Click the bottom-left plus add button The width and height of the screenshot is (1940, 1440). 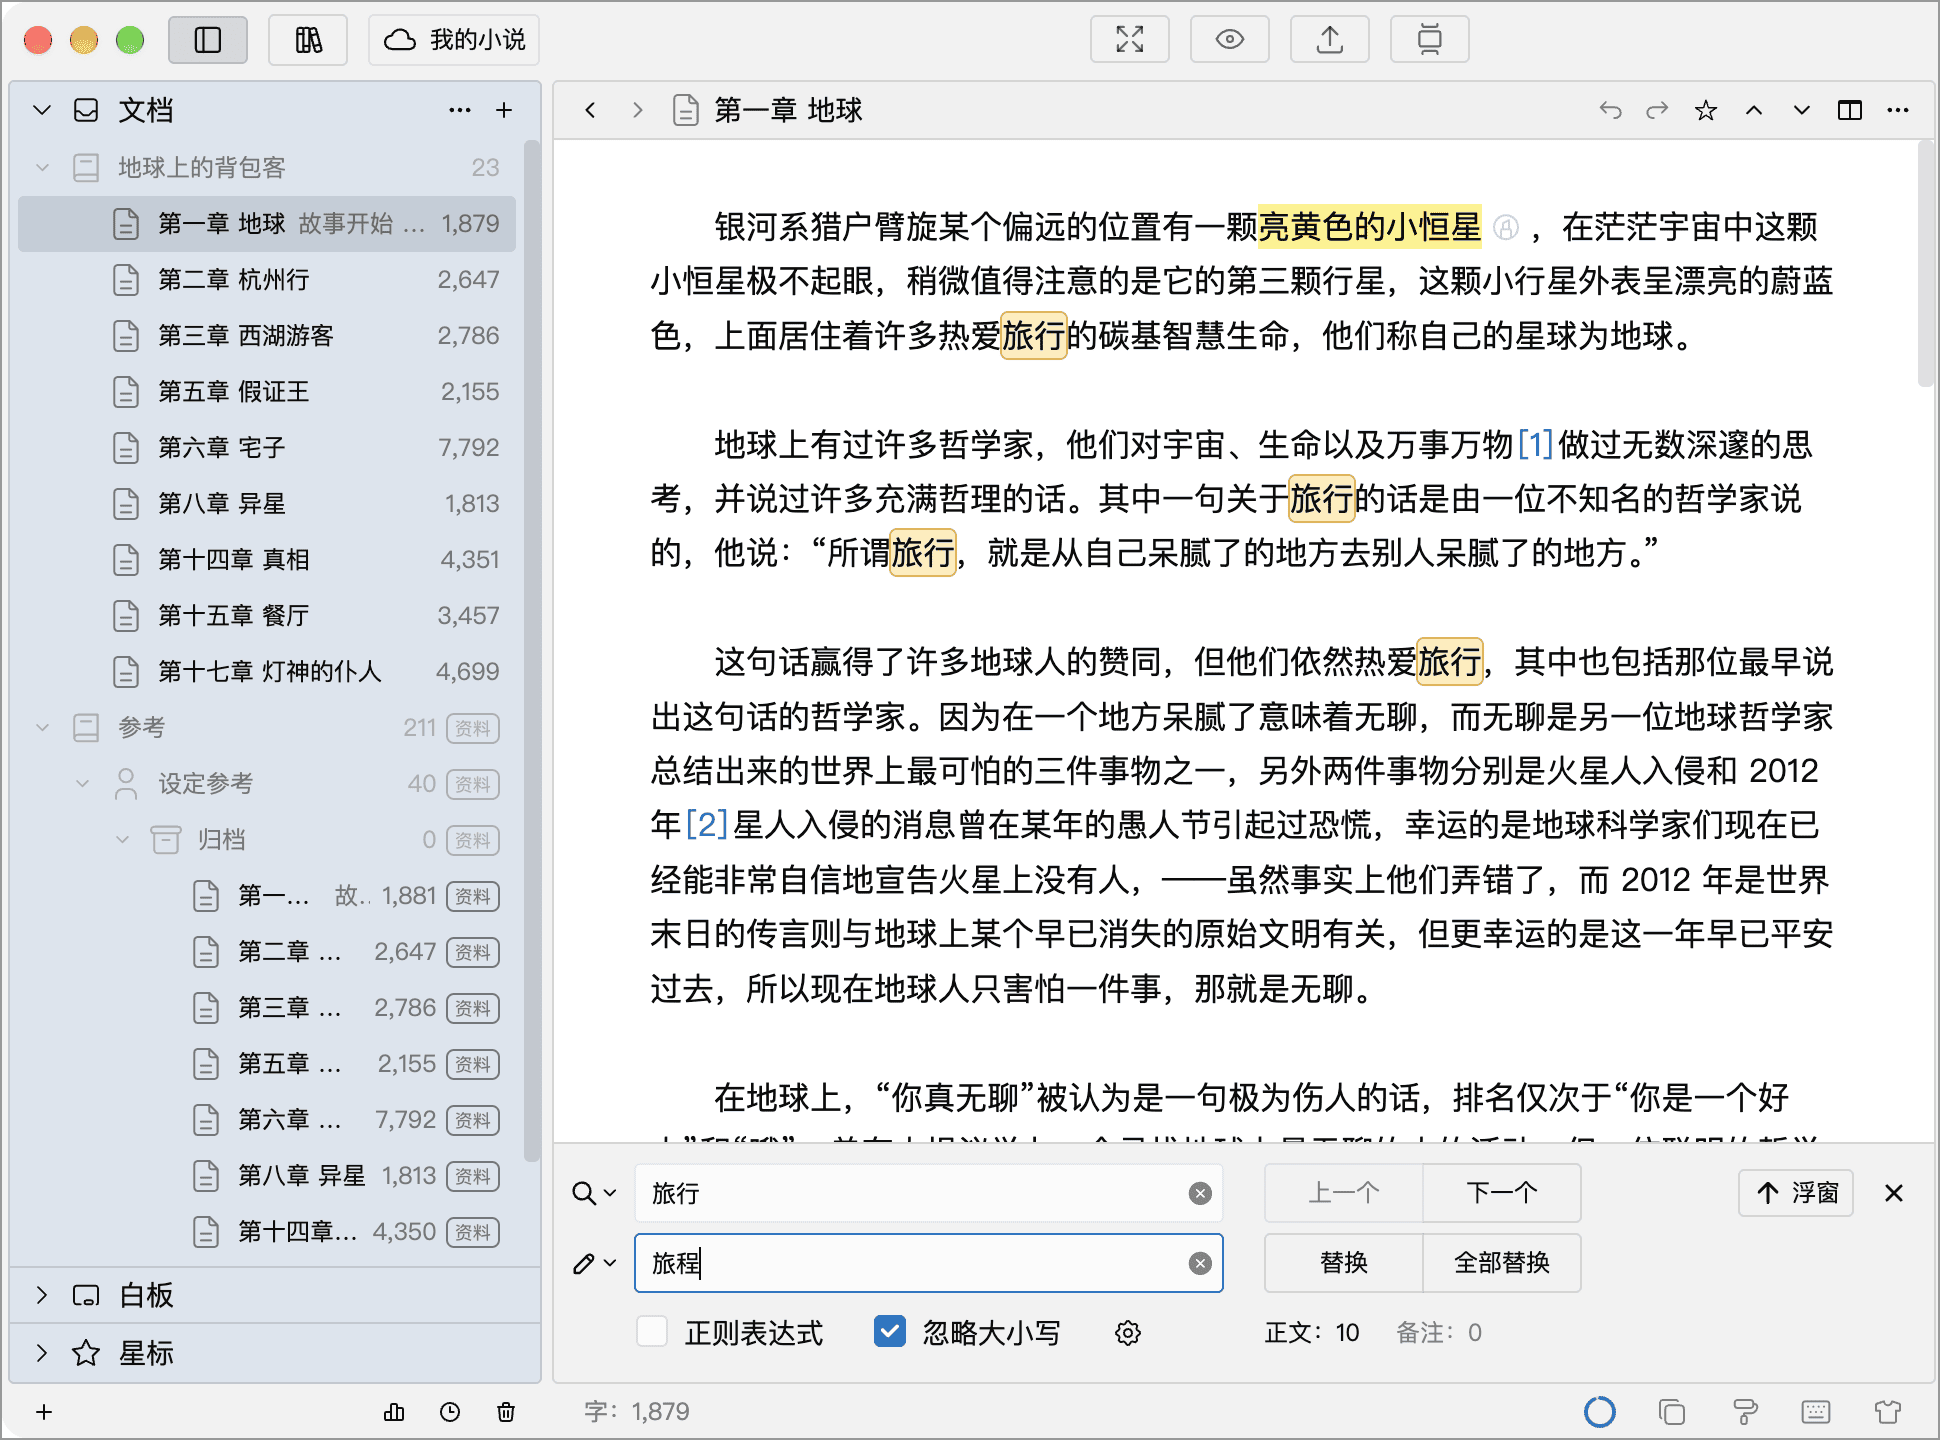(44, 1412)
